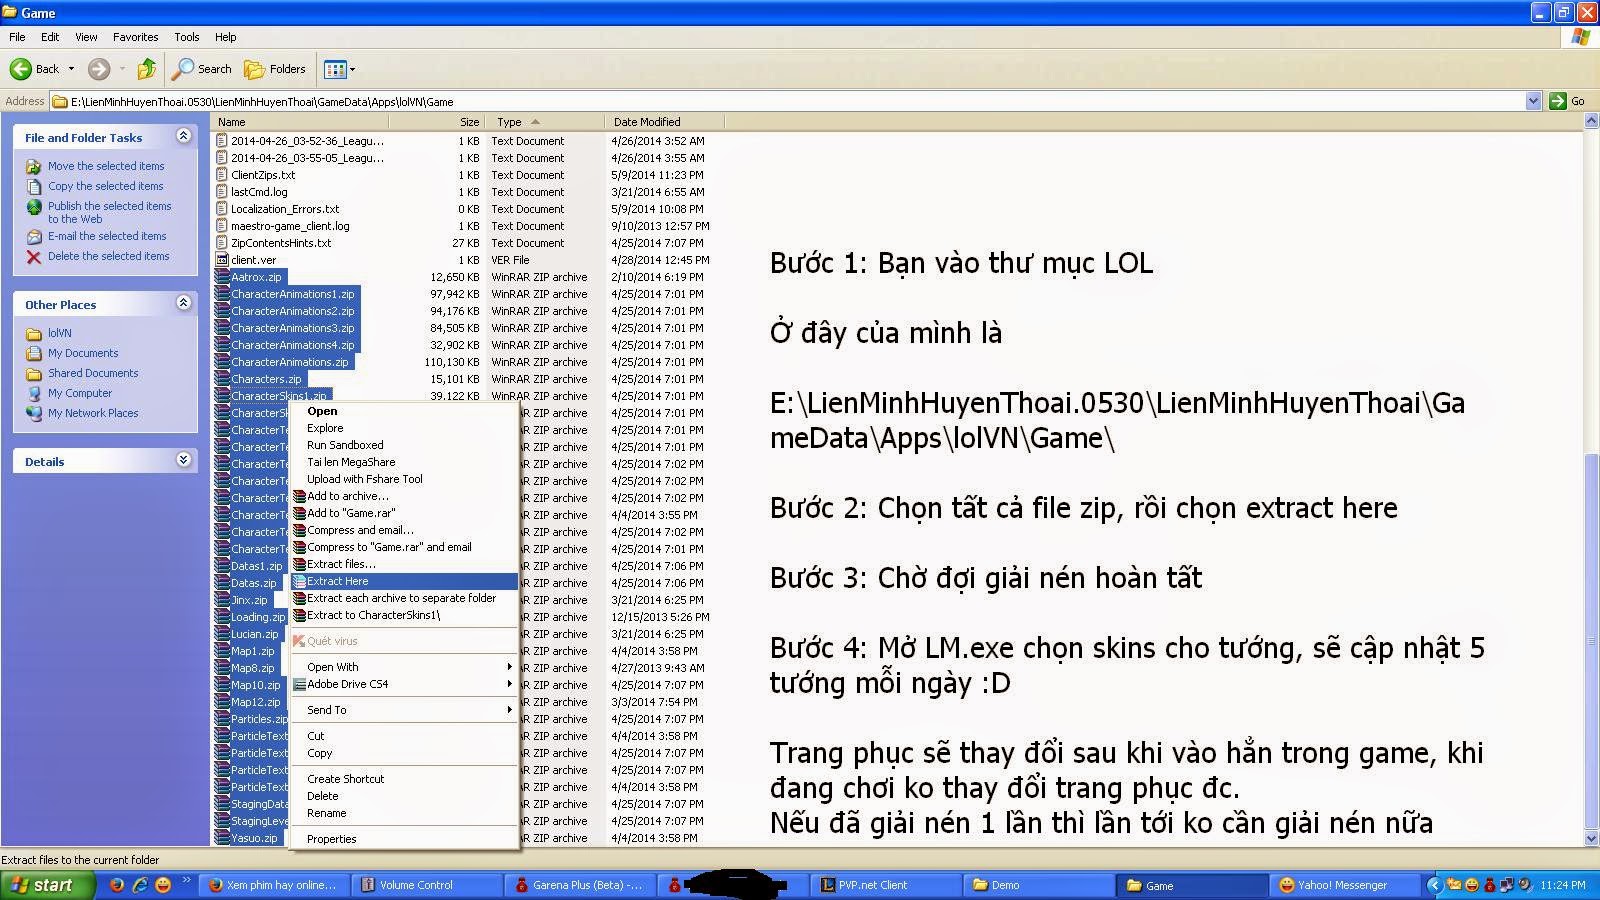Switch to Volume Control taskbar window
This screenshot has height=900, width=1600.
[x=429, y=885]
